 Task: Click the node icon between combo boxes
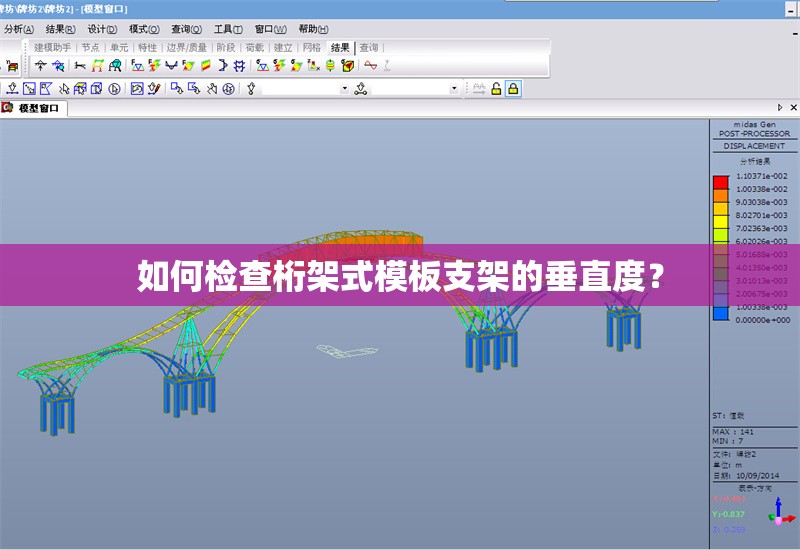point(361,89)
